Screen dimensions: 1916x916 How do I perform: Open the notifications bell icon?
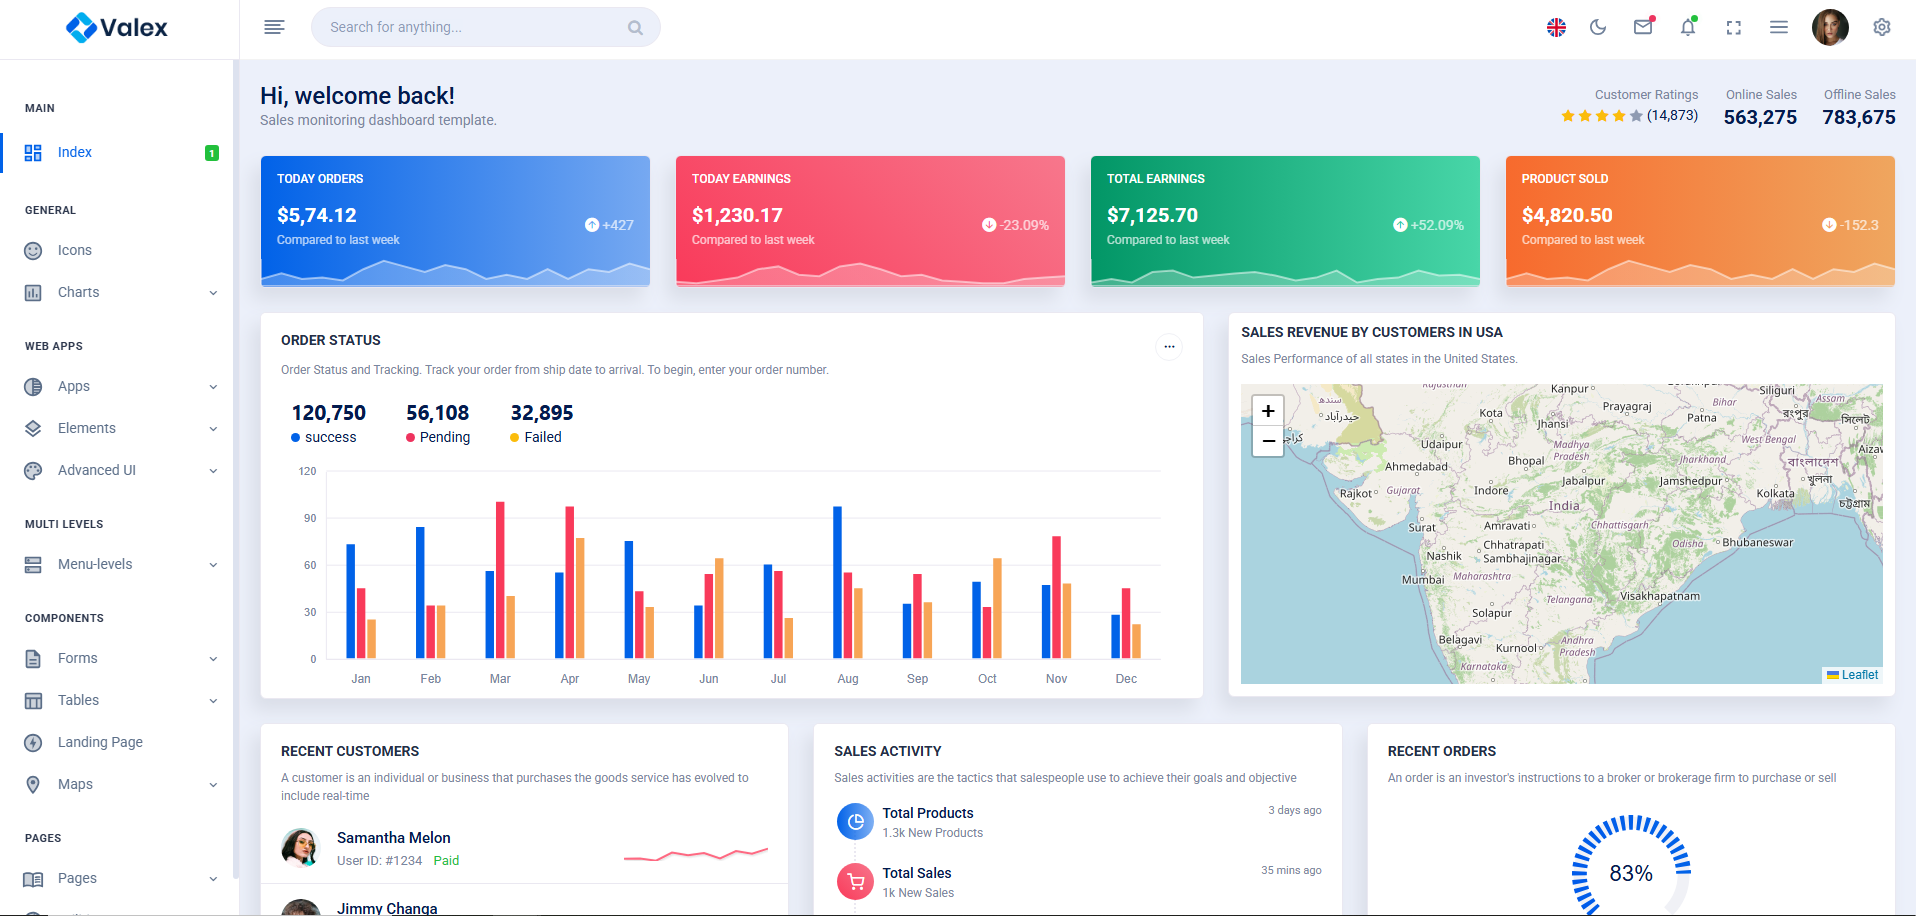pyautogui.click(x=1688, y=27)
